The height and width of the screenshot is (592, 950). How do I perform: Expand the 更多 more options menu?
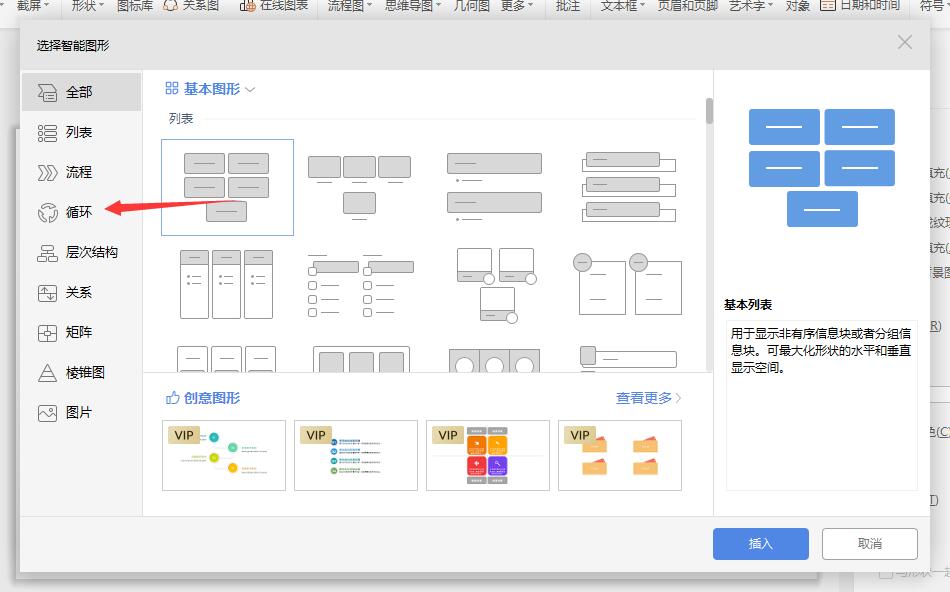(512, 7)
